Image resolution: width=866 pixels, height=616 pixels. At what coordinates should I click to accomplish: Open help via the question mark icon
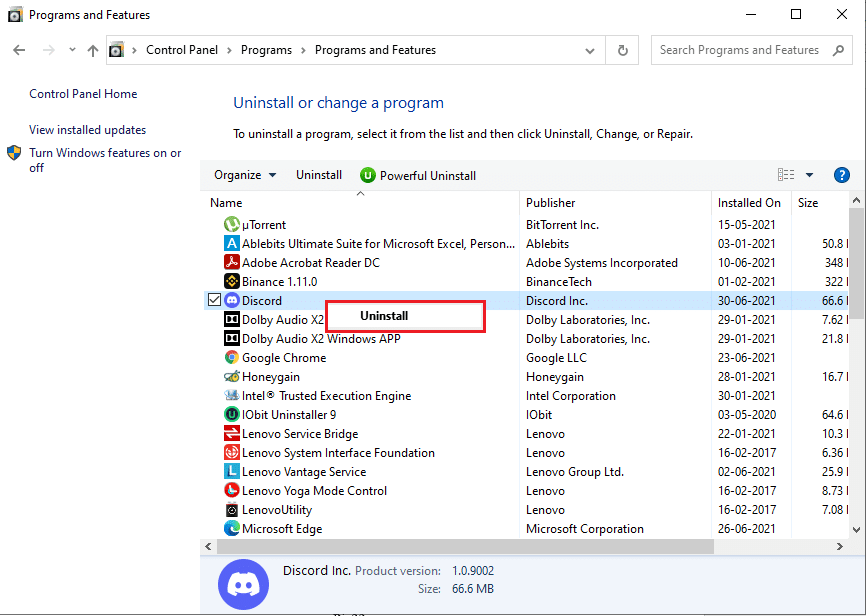(841, 175)
